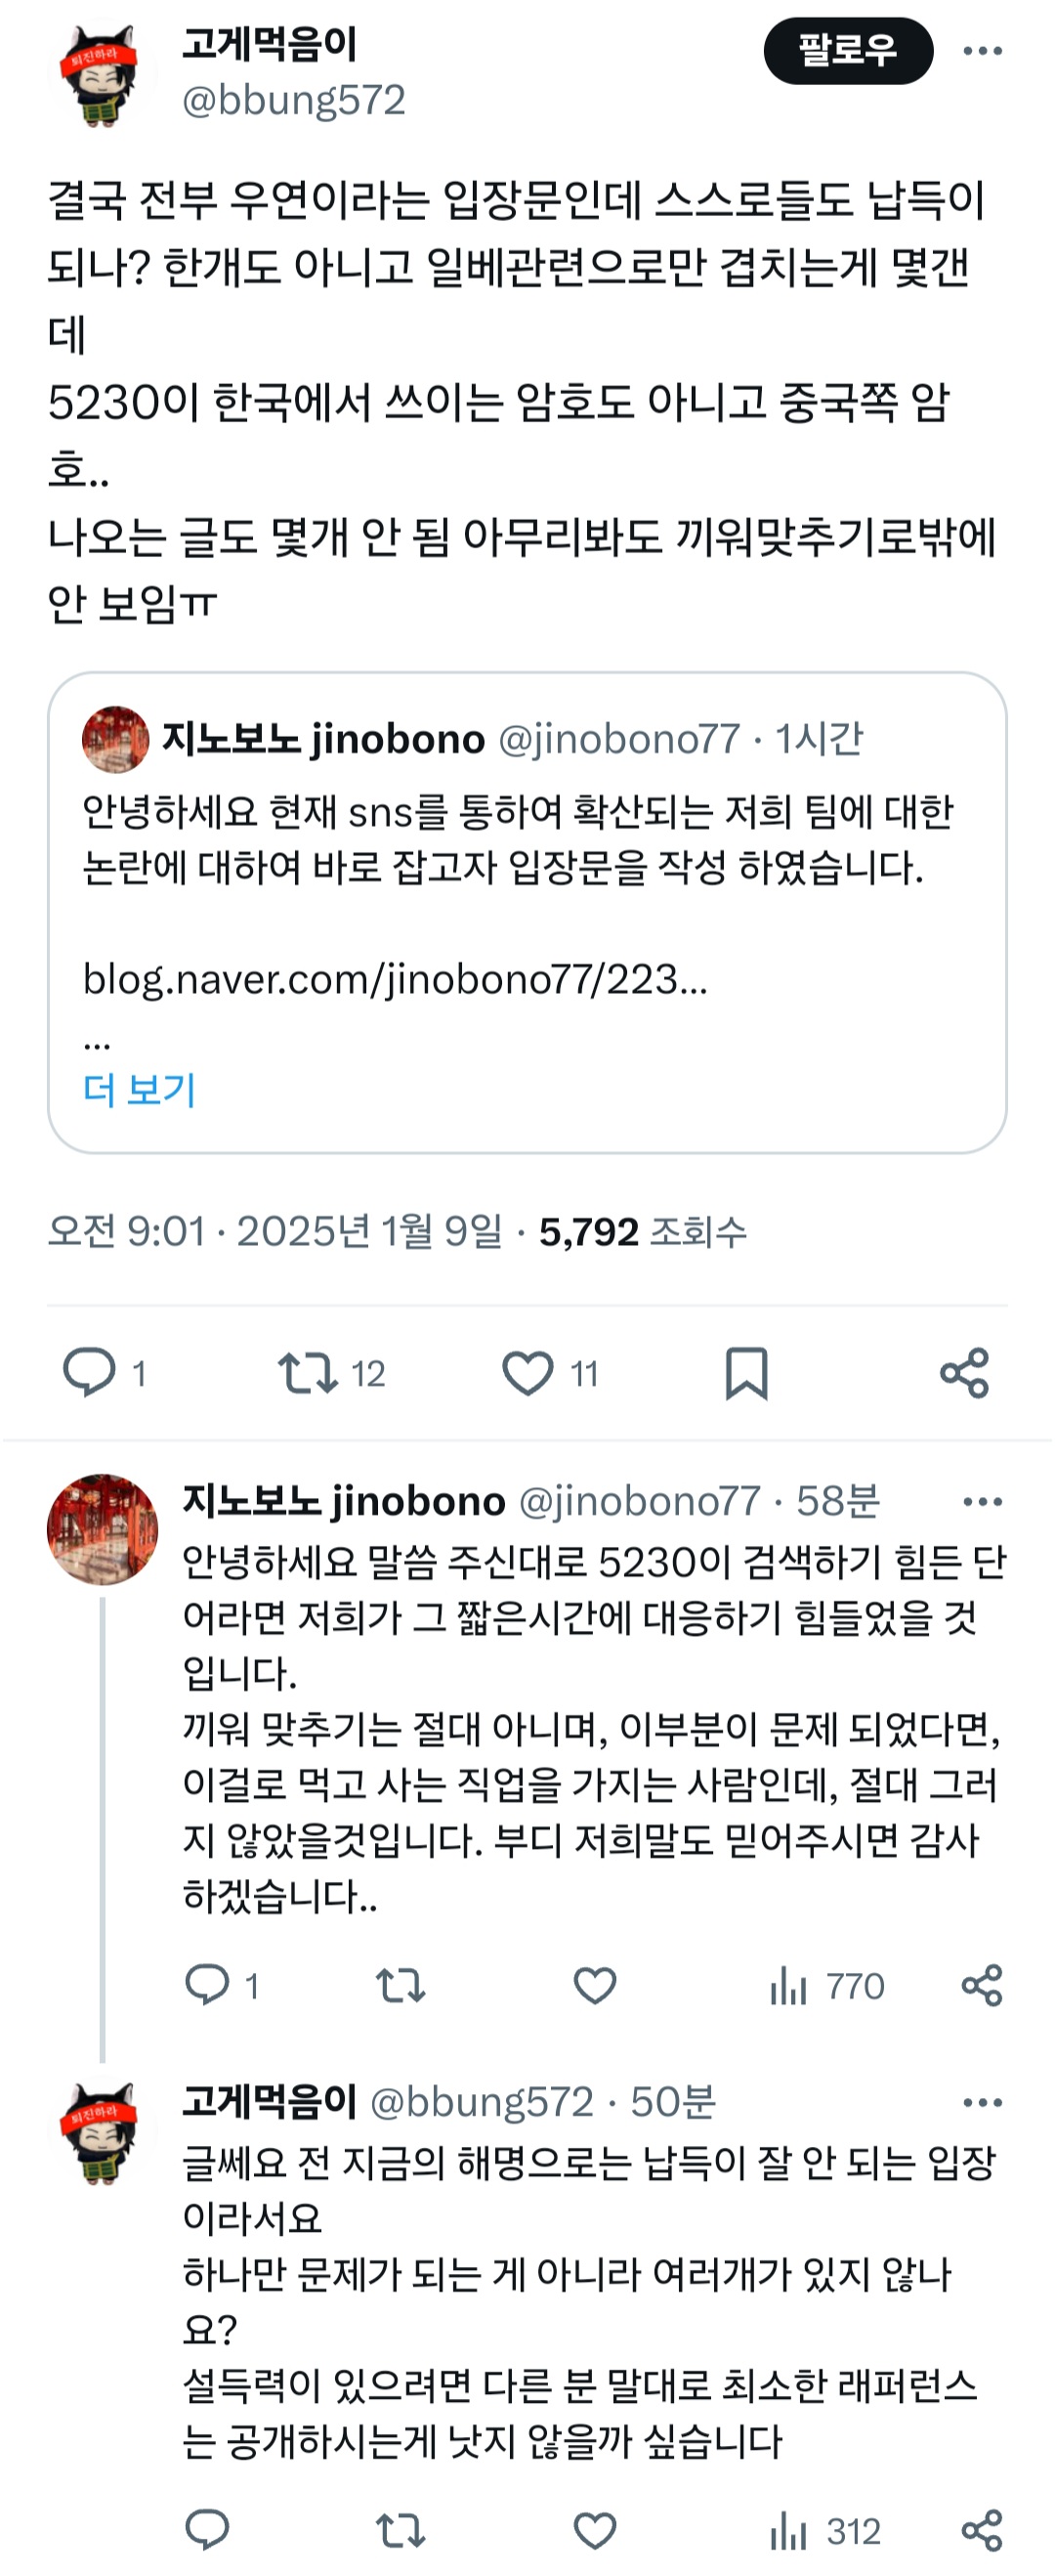The height and width of the screenshot is (2576, 1055).
Task: Expand quoted tweet with 더 보기
Action: pyautogui.click(x=139, y=1089)
